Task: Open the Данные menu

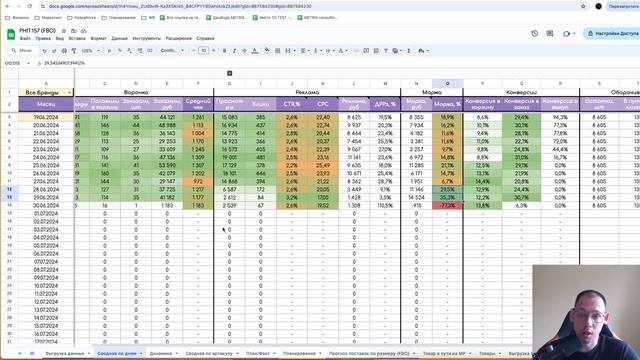Action: [119, 38]
